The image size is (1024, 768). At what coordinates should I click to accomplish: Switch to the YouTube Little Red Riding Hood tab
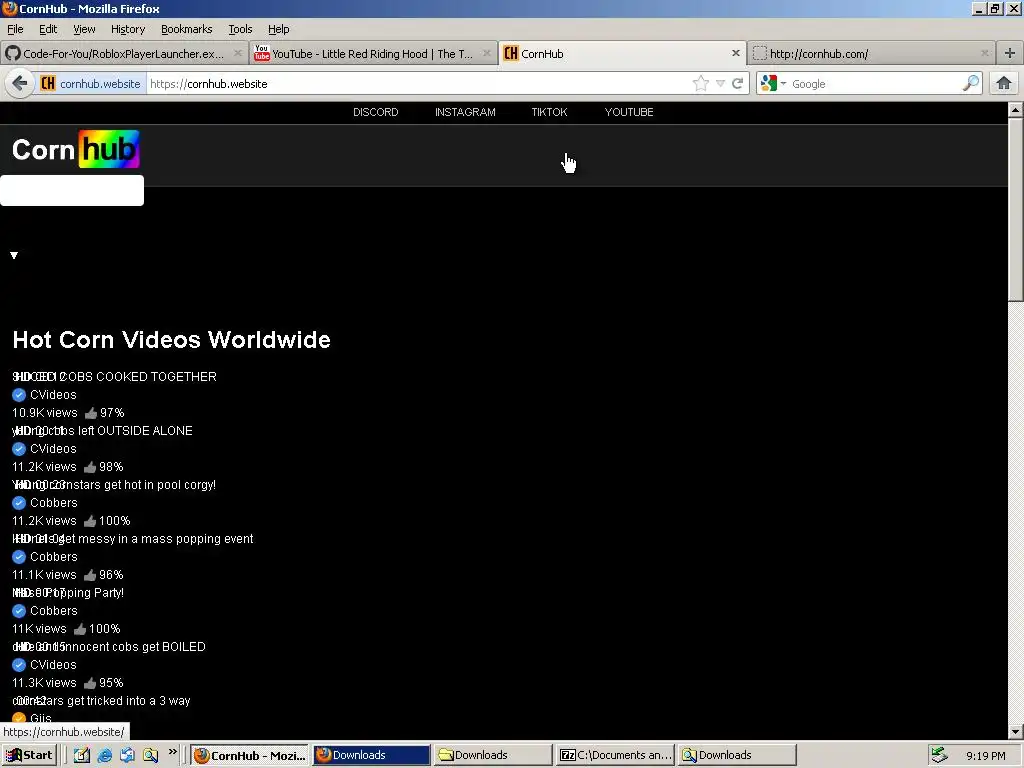coord(372,54)
